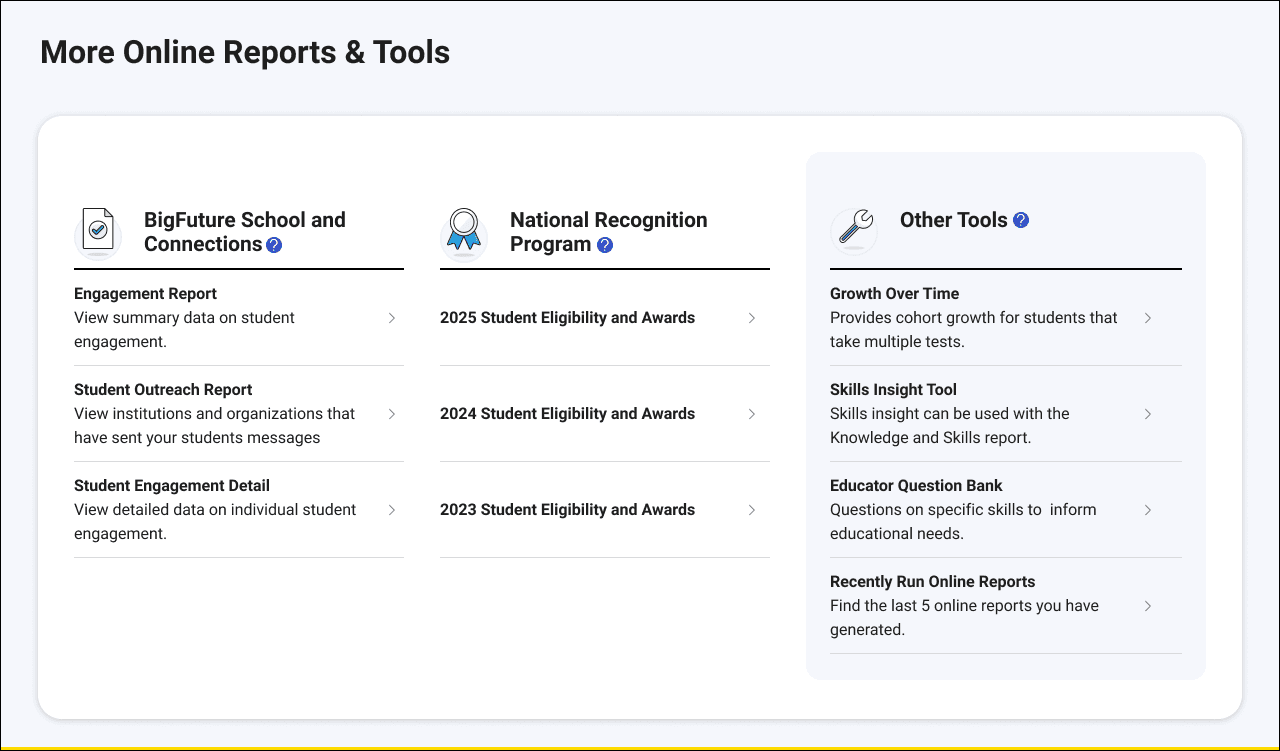1280x751 pixels.
Task: Click the 'BigFuture School and Connections' section title
Action: point(244,232)
